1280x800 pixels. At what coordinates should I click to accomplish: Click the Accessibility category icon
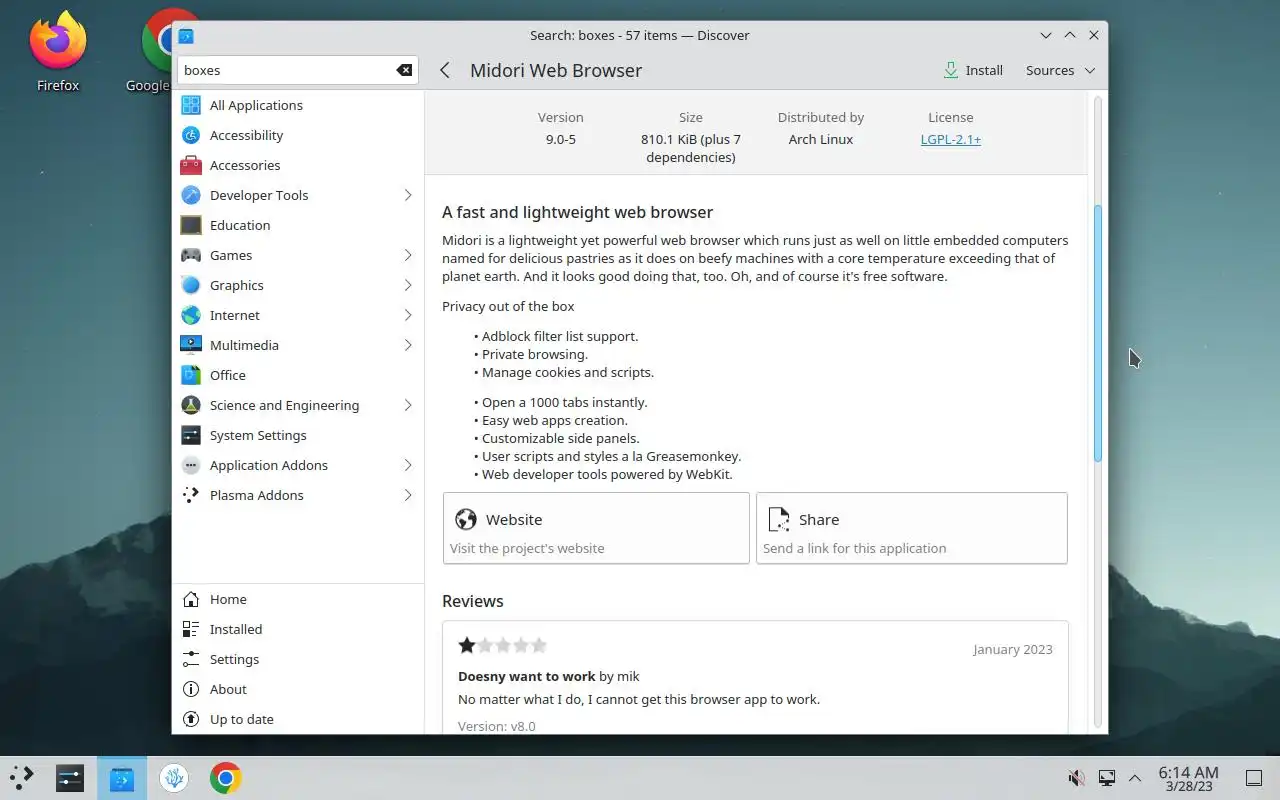point(191,135)
